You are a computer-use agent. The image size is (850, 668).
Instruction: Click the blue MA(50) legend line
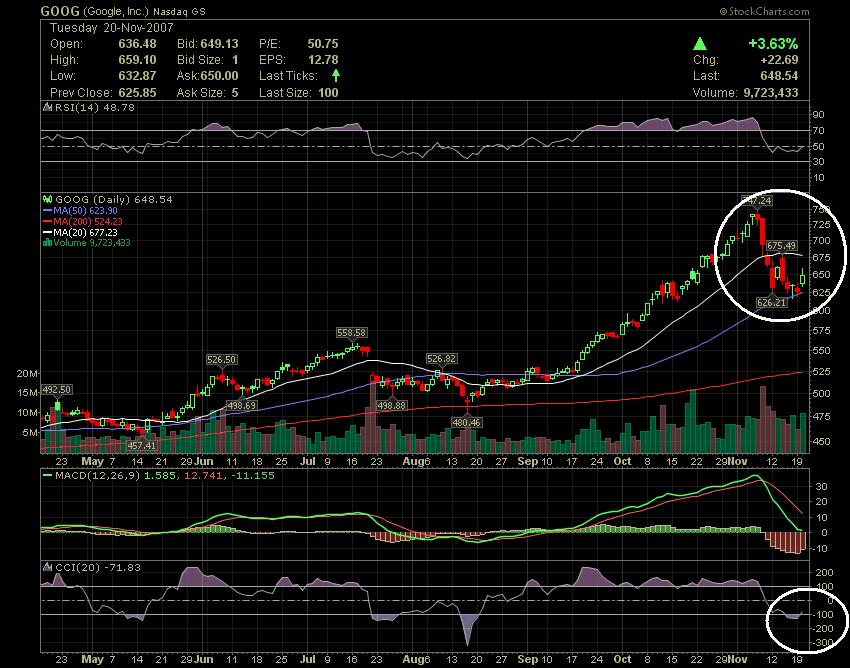(x=47, y=210)
